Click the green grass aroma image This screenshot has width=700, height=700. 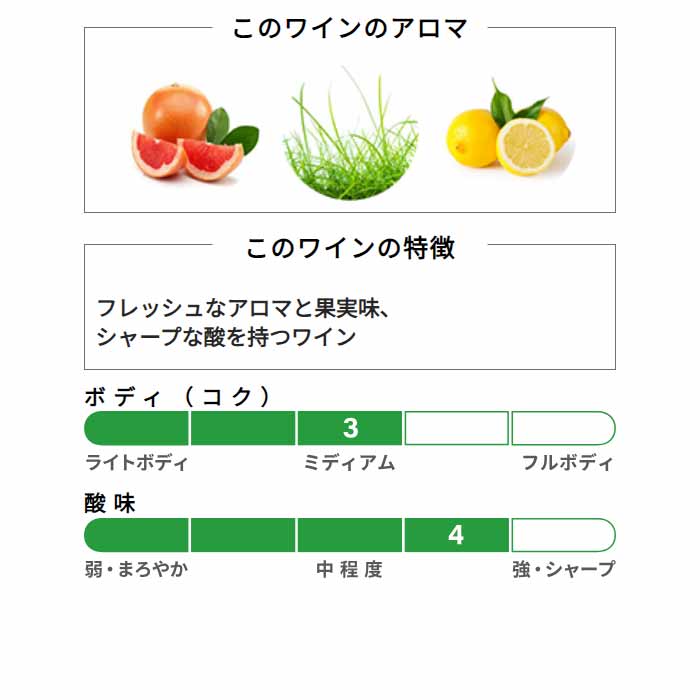350,133
